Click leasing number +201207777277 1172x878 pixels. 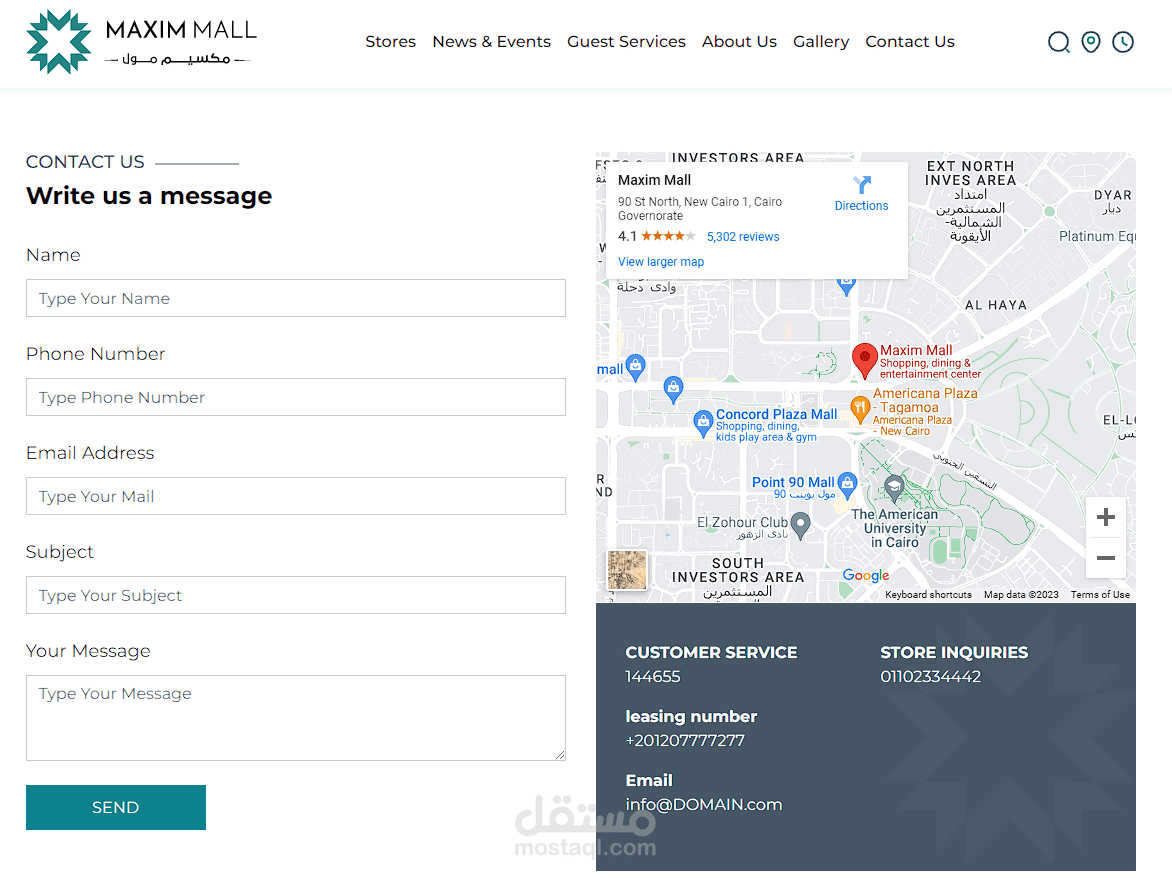(685, 741)
